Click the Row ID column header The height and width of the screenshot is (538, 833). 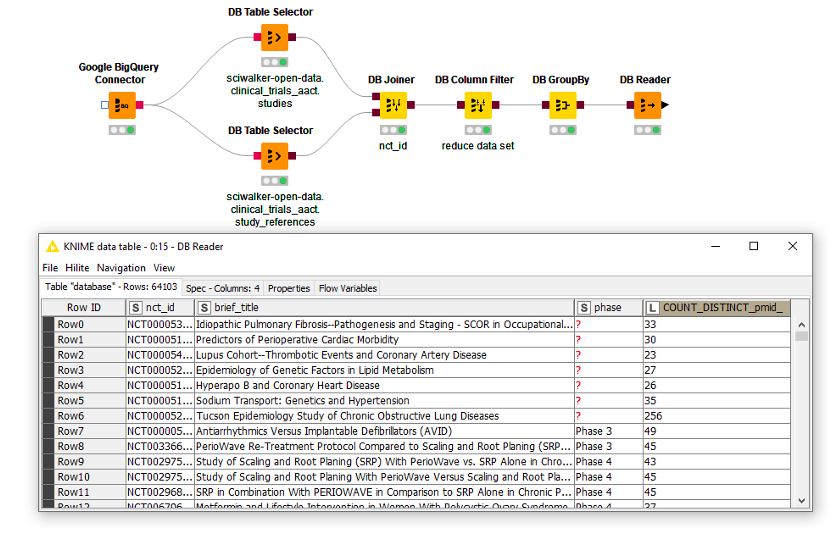pos(83,308)
